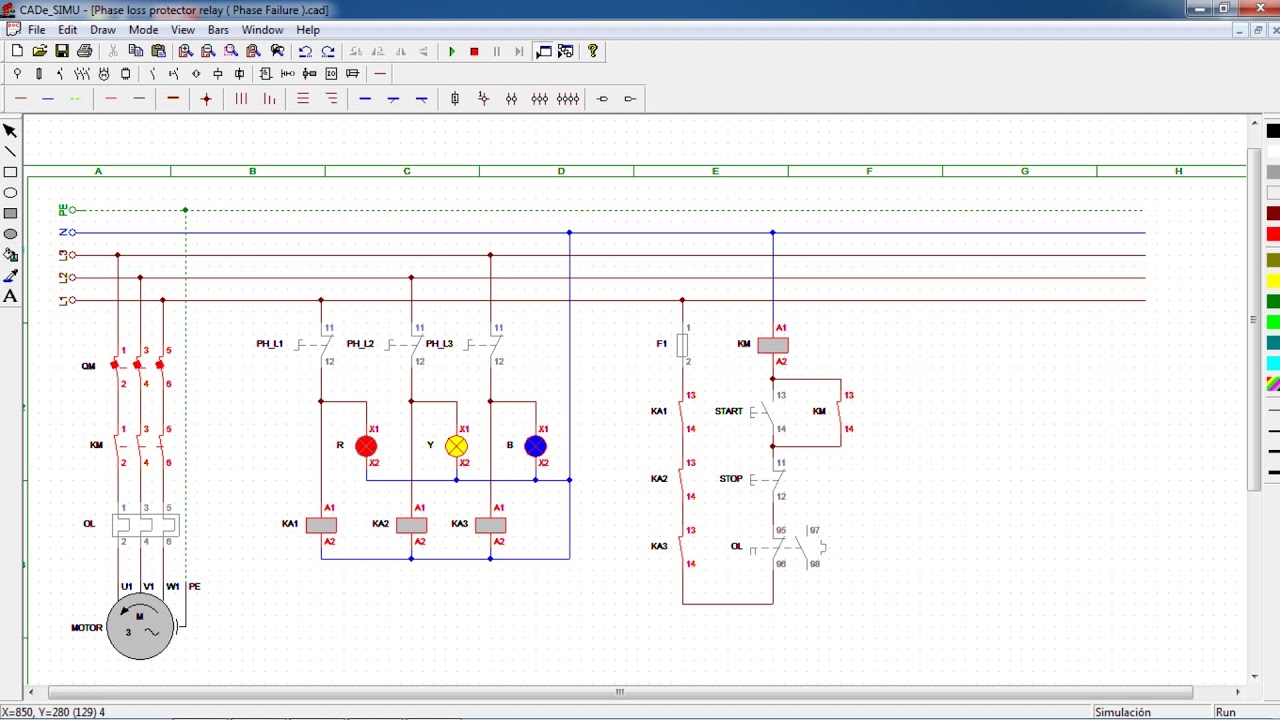Choose thickest line width option
1280x720 pixels.
1273,472
